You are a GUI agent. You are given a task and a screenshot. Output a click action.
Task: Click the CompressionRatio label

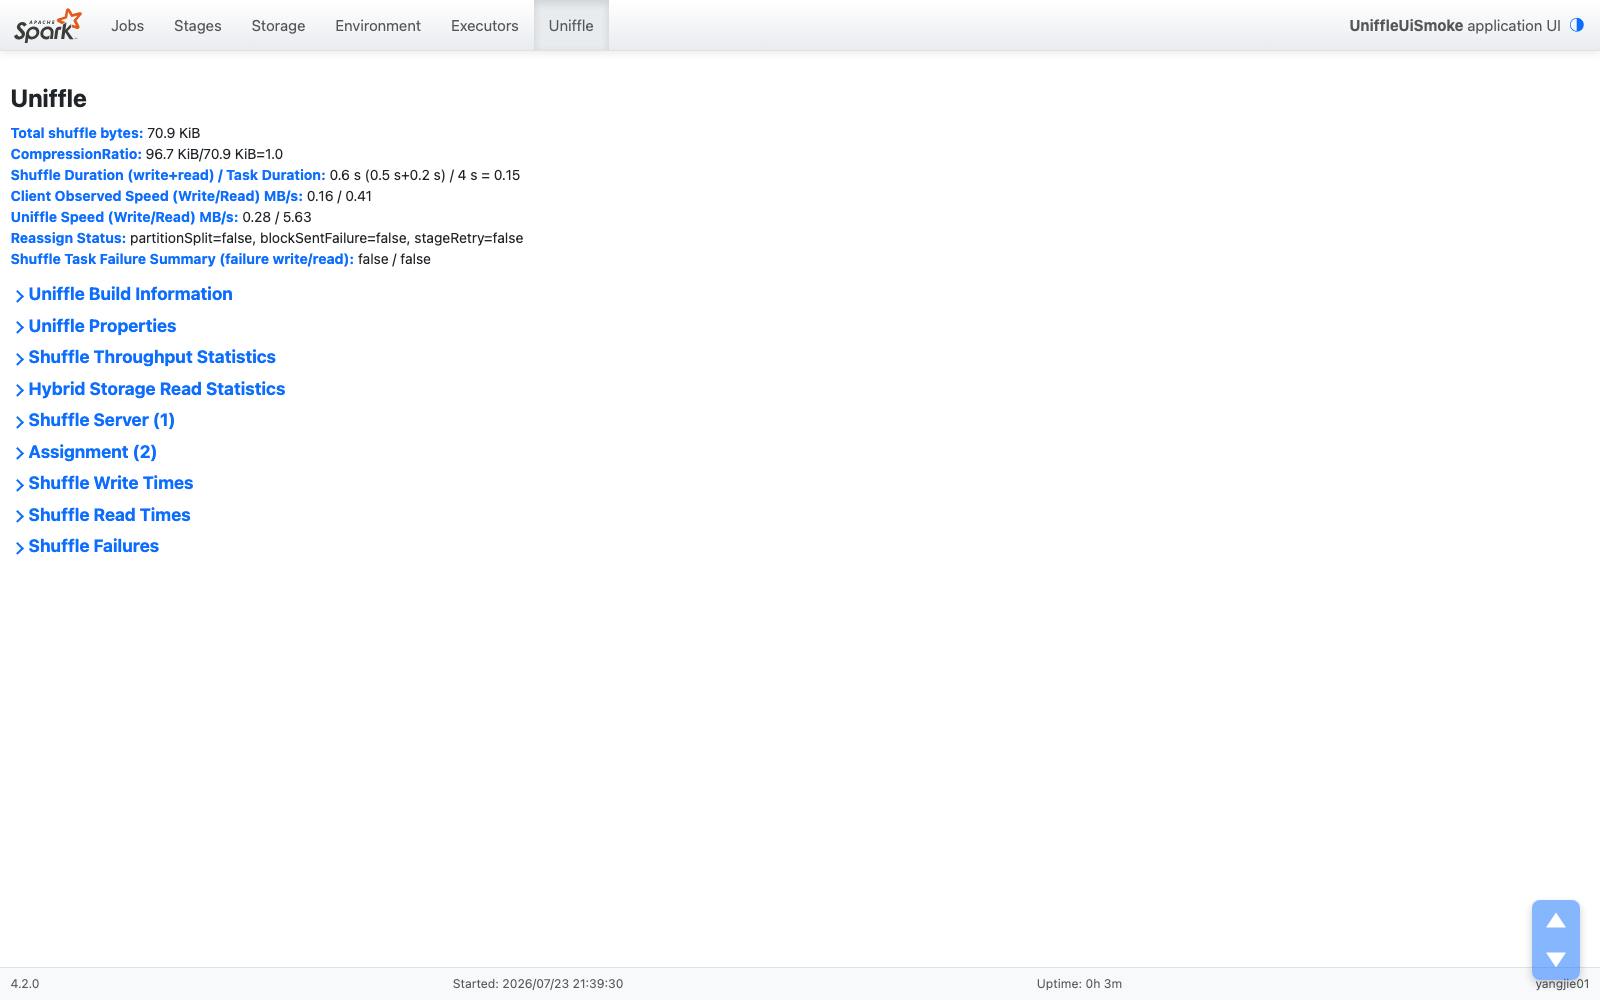(x=76, y=154)
